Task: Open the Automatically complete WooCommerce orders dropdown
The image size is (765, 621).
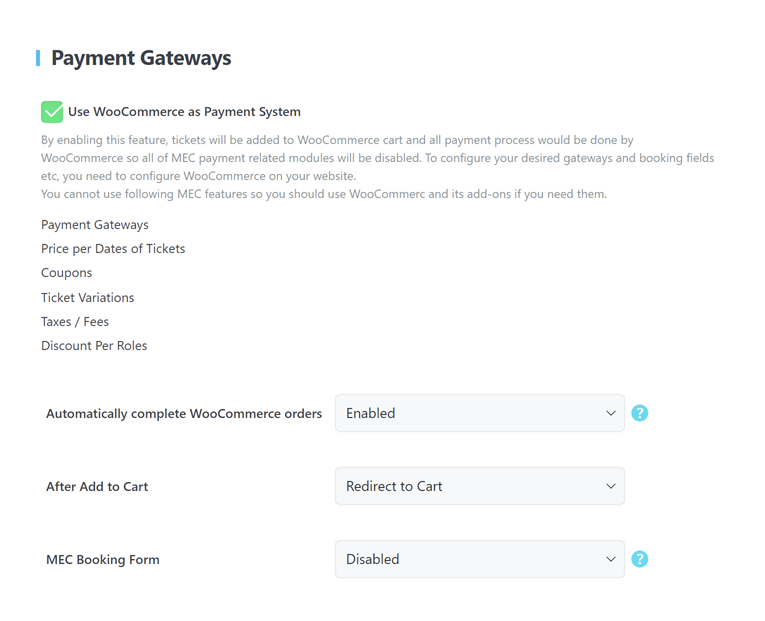Action: [x=479, y=413]
